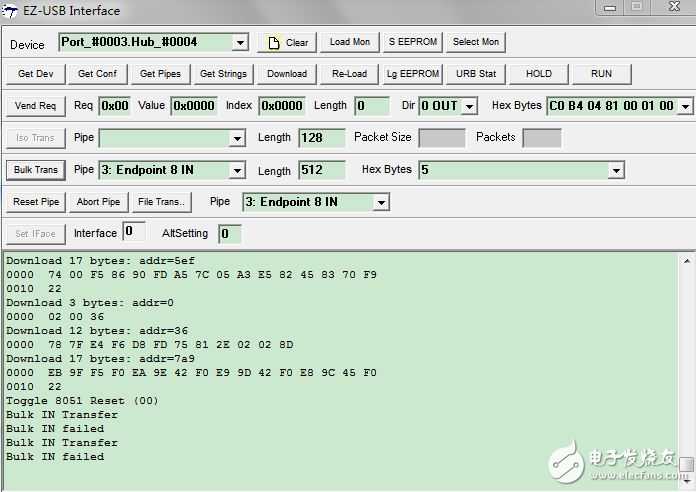Click Re-Load button

click(349, 74)
